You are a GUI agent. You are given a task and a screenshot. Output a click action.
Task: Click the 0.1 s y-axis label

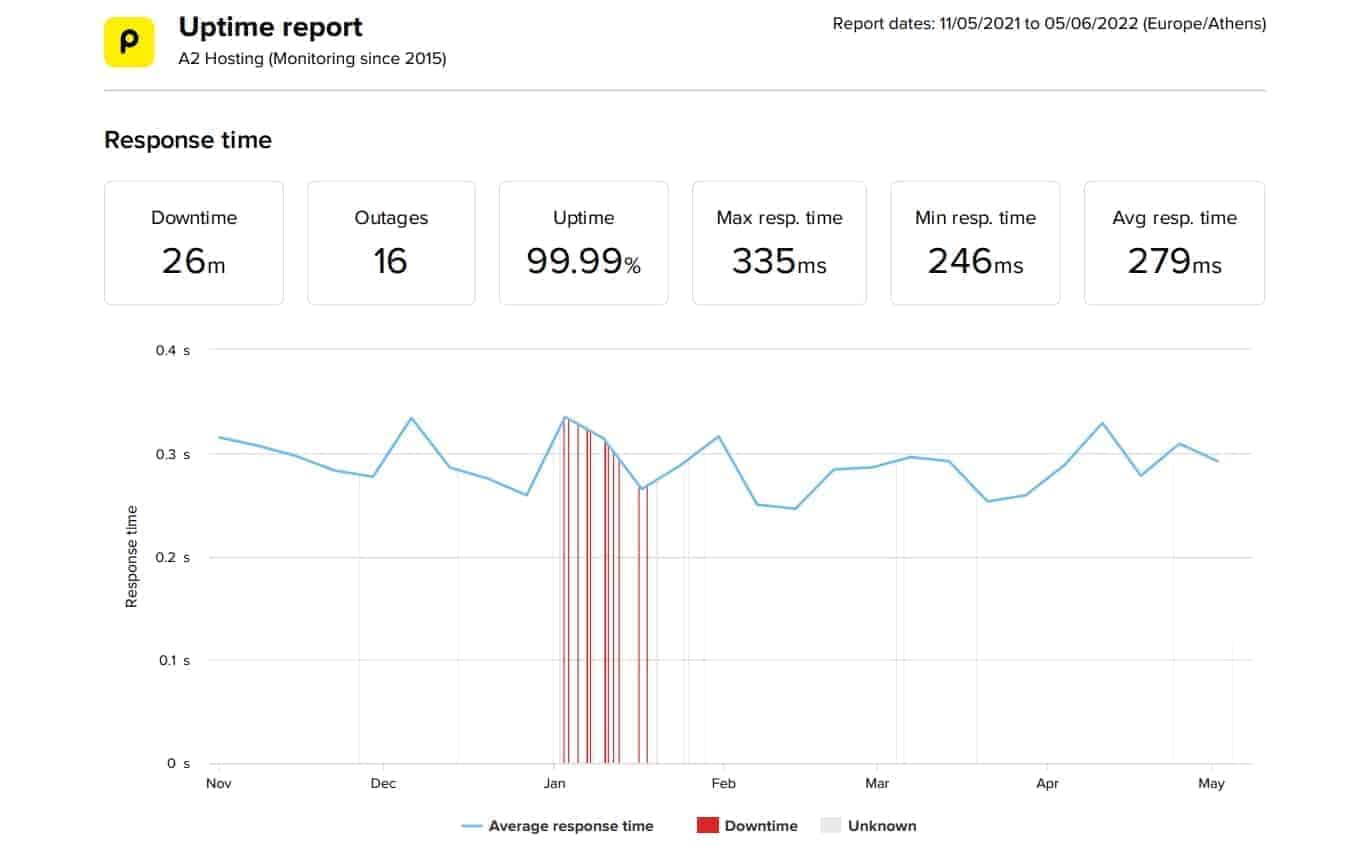tap(172, 660)
